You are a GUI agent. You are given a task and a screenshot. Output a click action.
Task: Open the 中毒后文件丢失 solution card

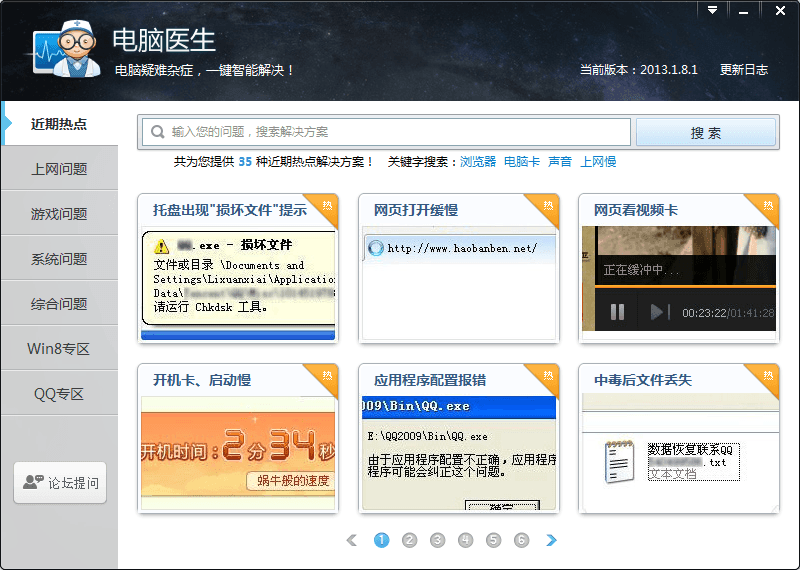(x=679, y=438)
